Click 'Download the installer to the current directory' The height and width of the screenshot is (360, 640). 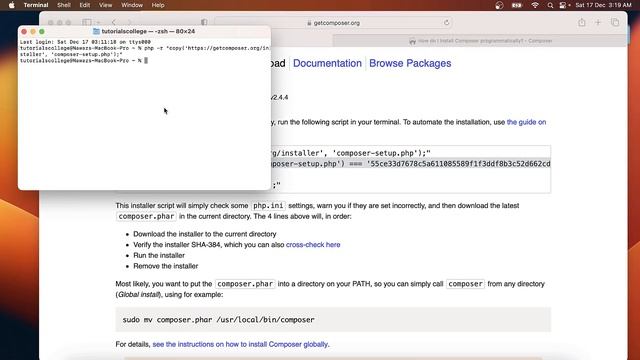pyautogui.click(x=204, y=234)
